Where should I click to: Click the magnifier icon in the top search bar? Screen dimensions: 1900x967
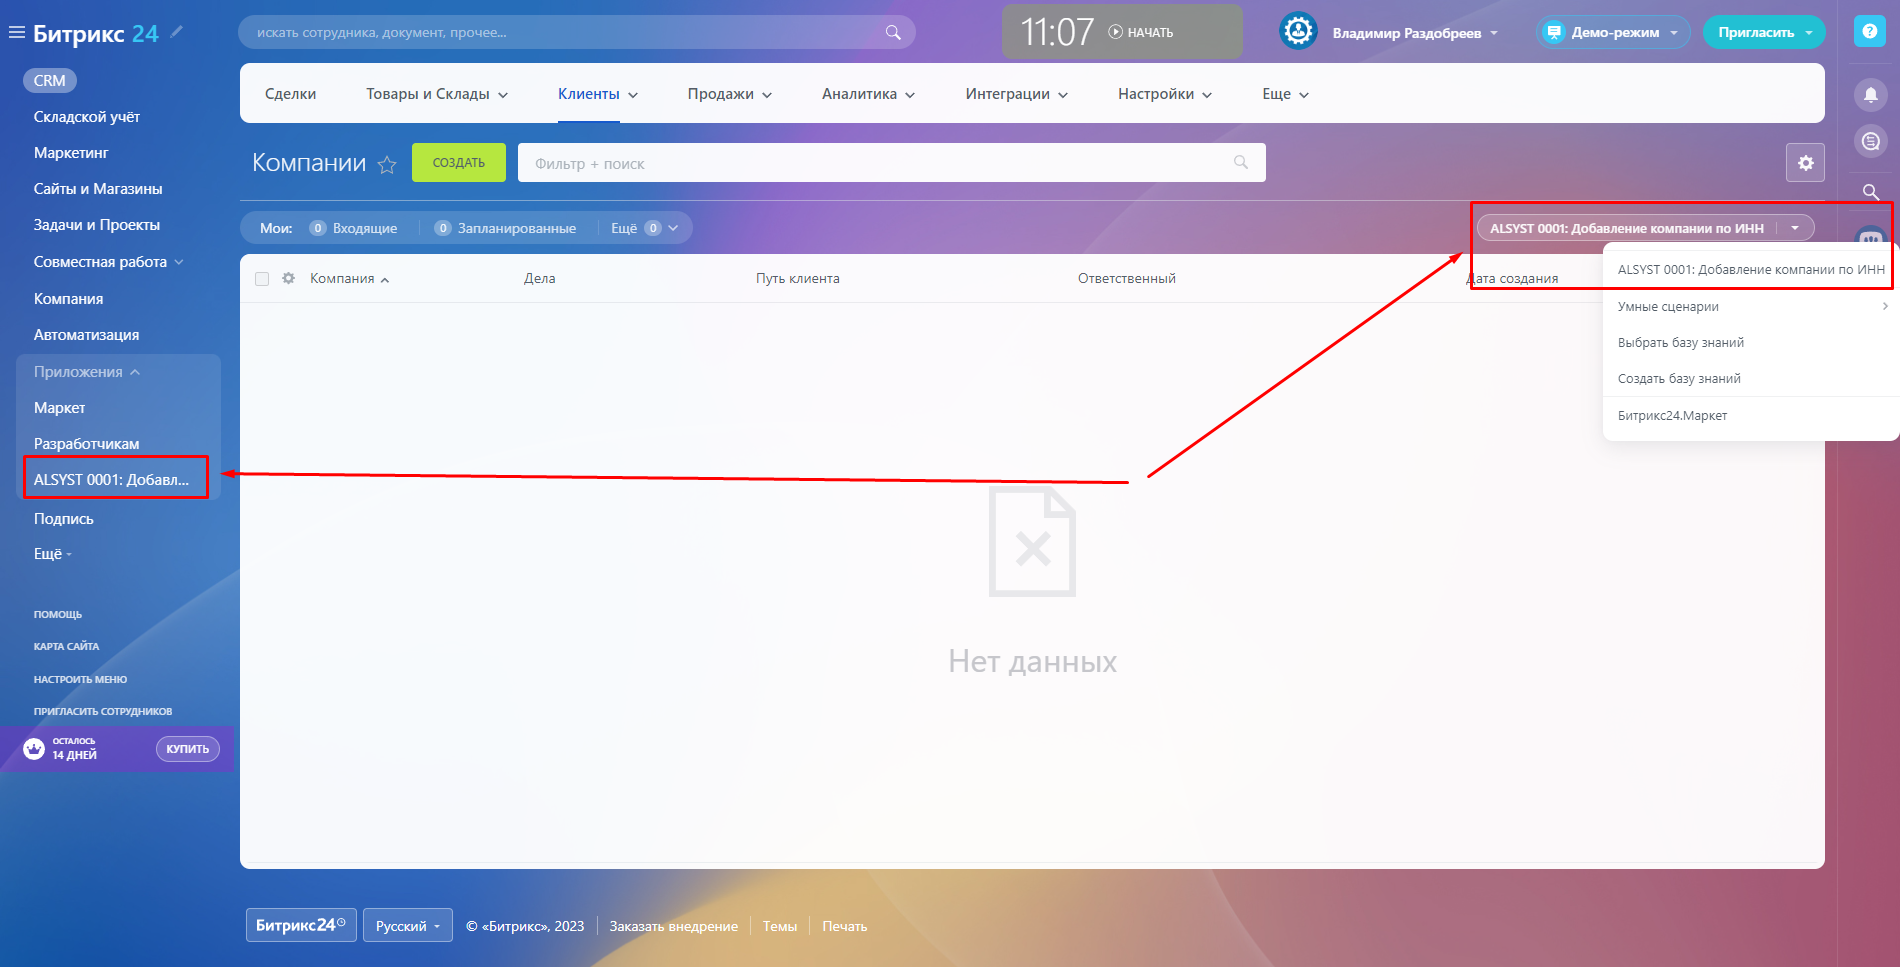tap(893, 33)
